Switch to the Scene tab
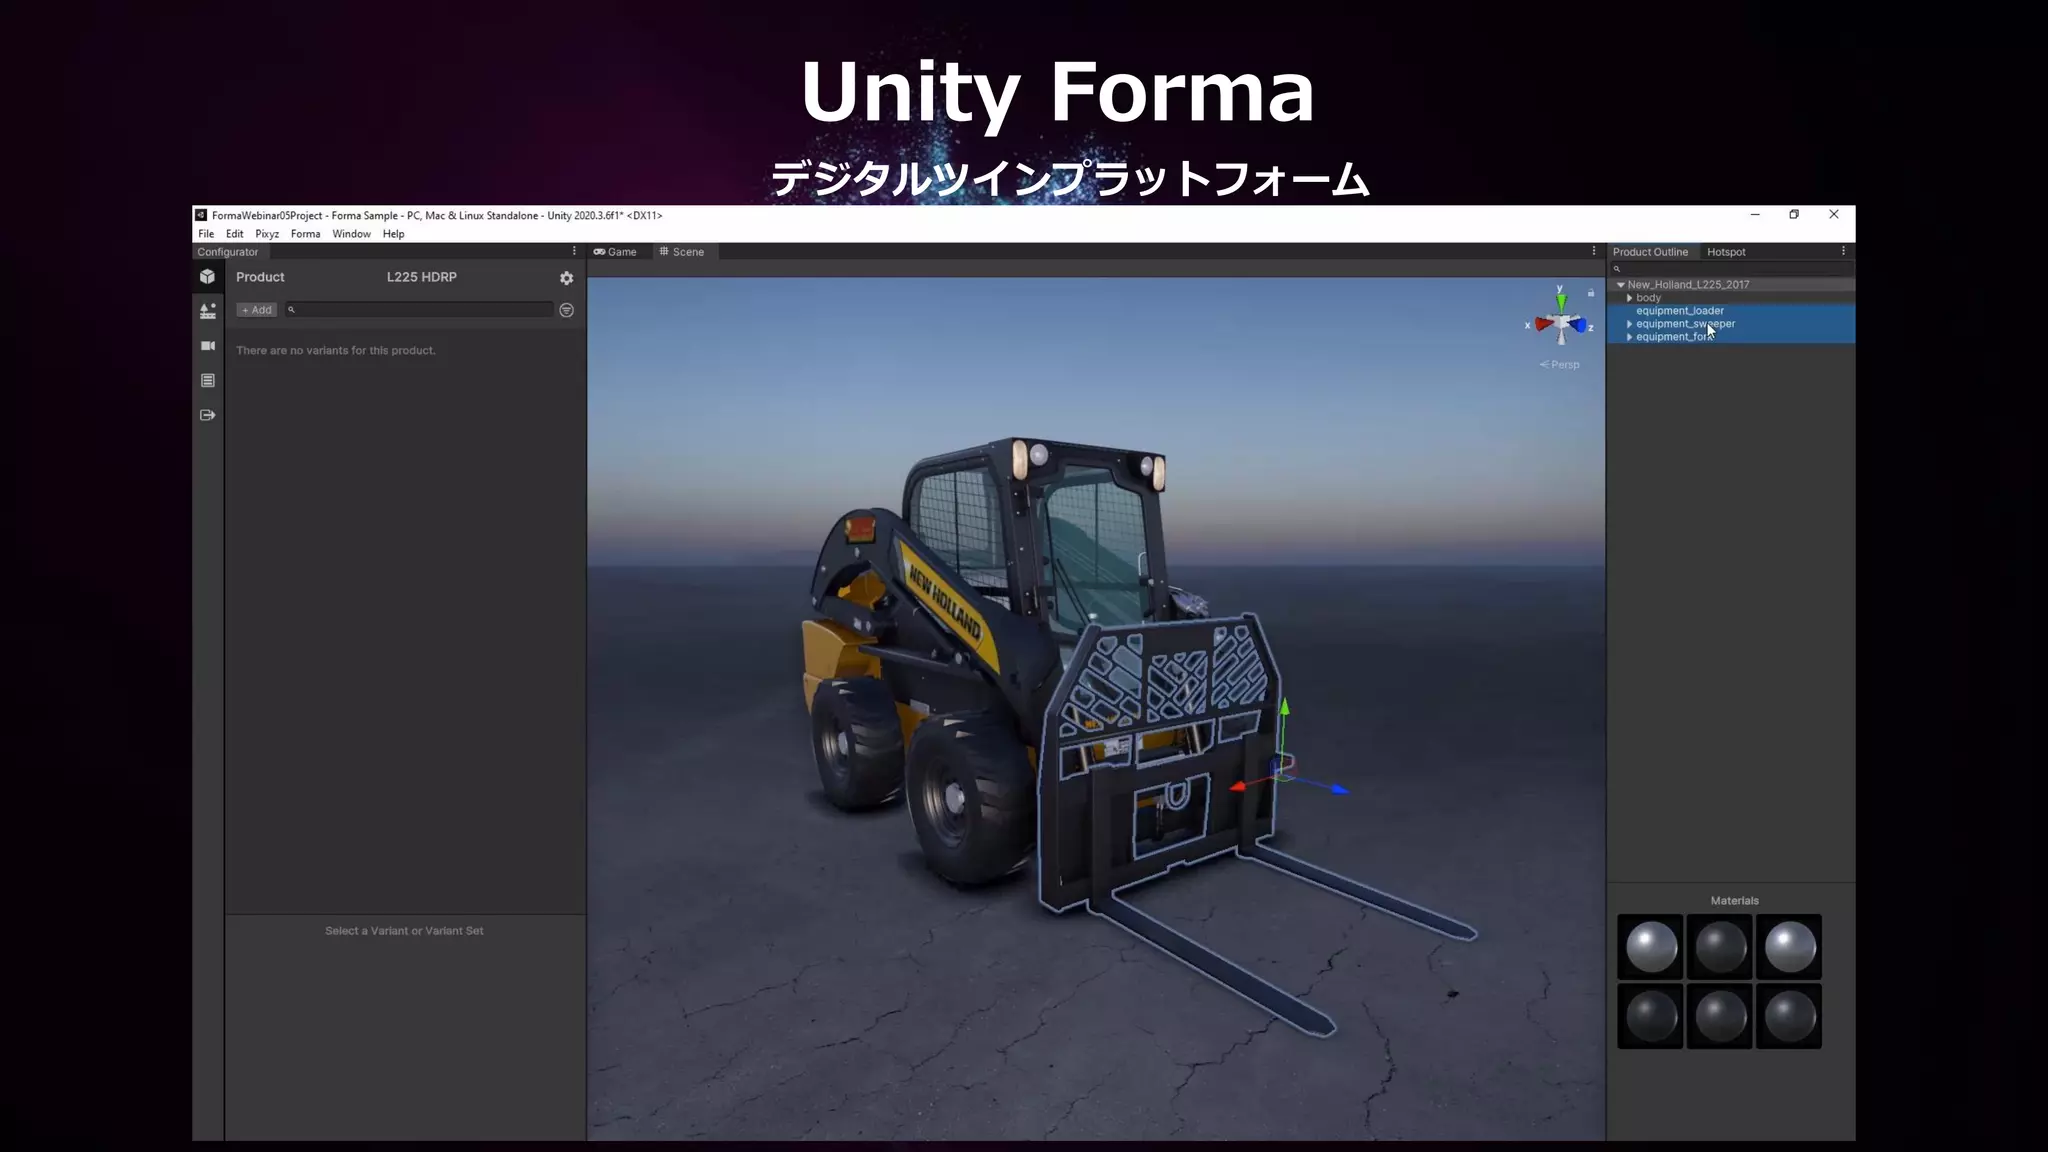 point(682,252)
